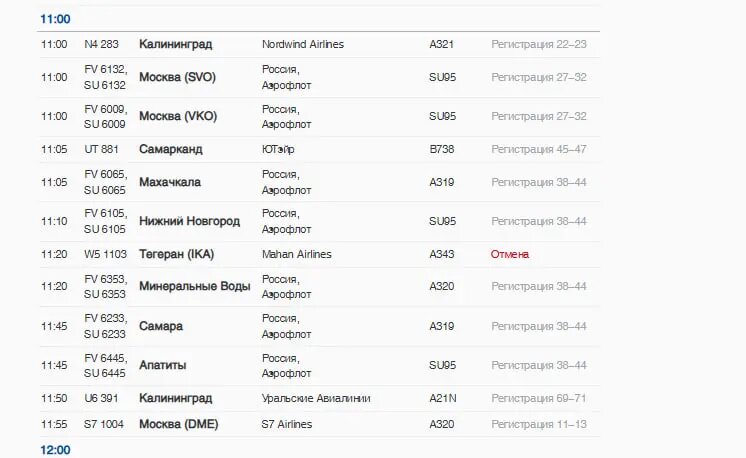Click the 11:00 hour section header
The height and width of the screenshot is (458, 746).
[x=54, y=19]
